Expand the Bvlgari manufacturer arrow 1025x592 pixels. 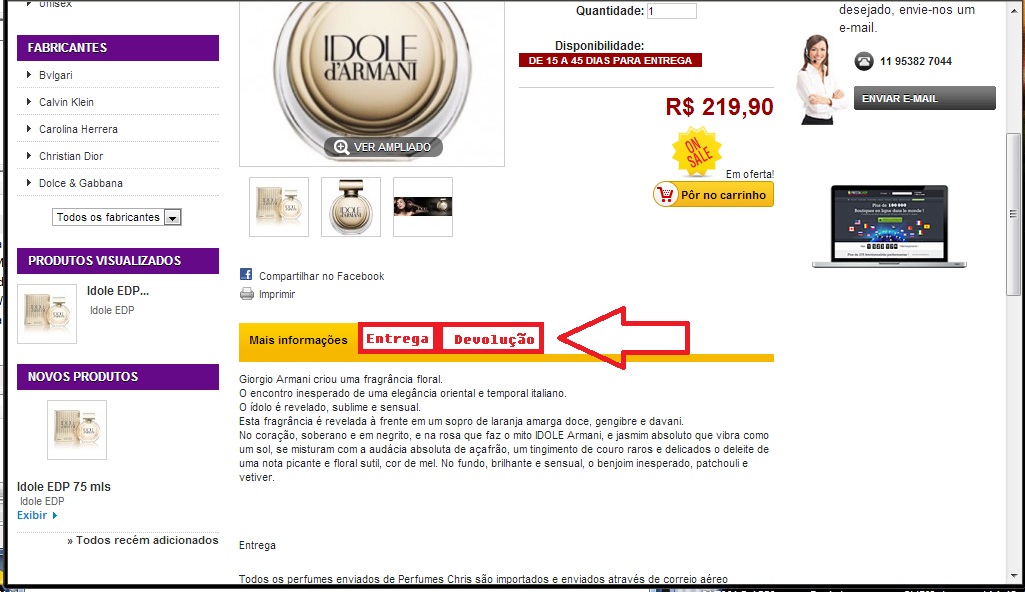pos(29,74)
